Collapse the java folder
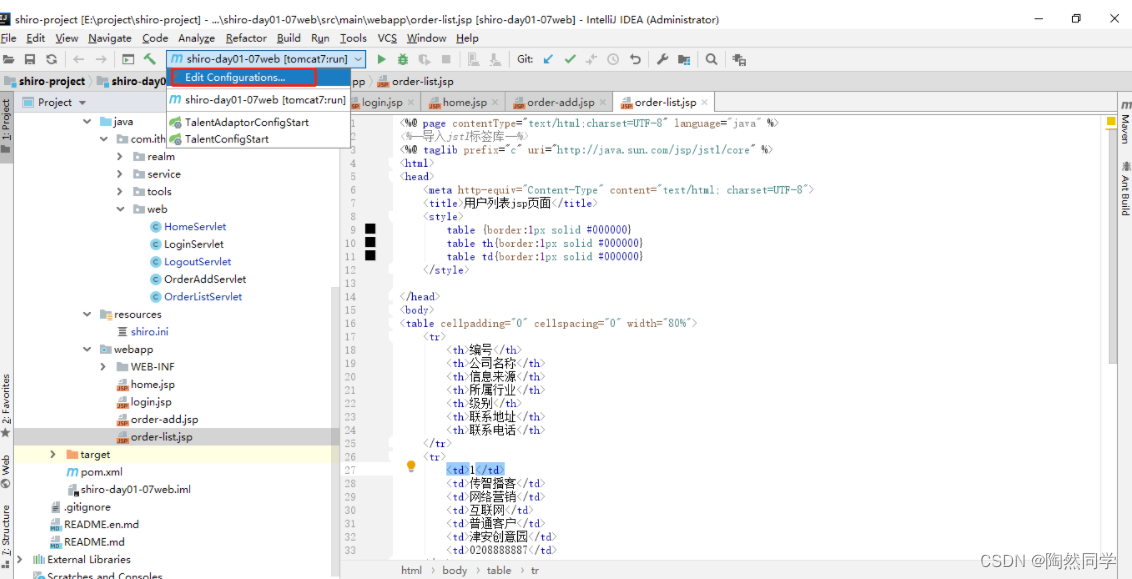Viewport: 1132px width, 579px height. [x=87, y=121]
